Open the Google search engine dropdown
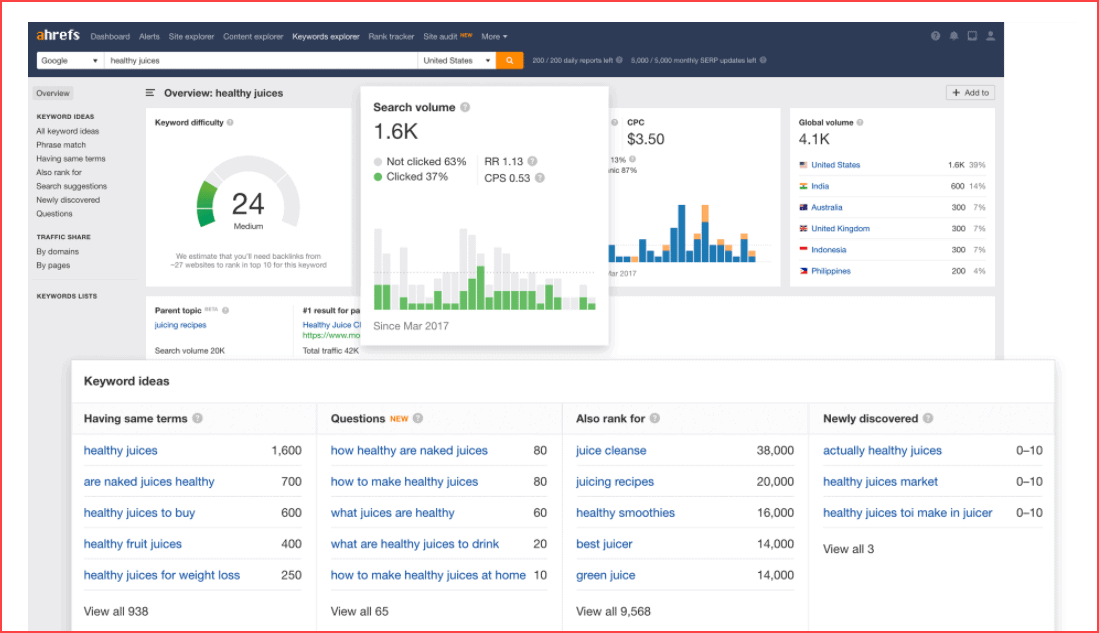 pos(70,61)
